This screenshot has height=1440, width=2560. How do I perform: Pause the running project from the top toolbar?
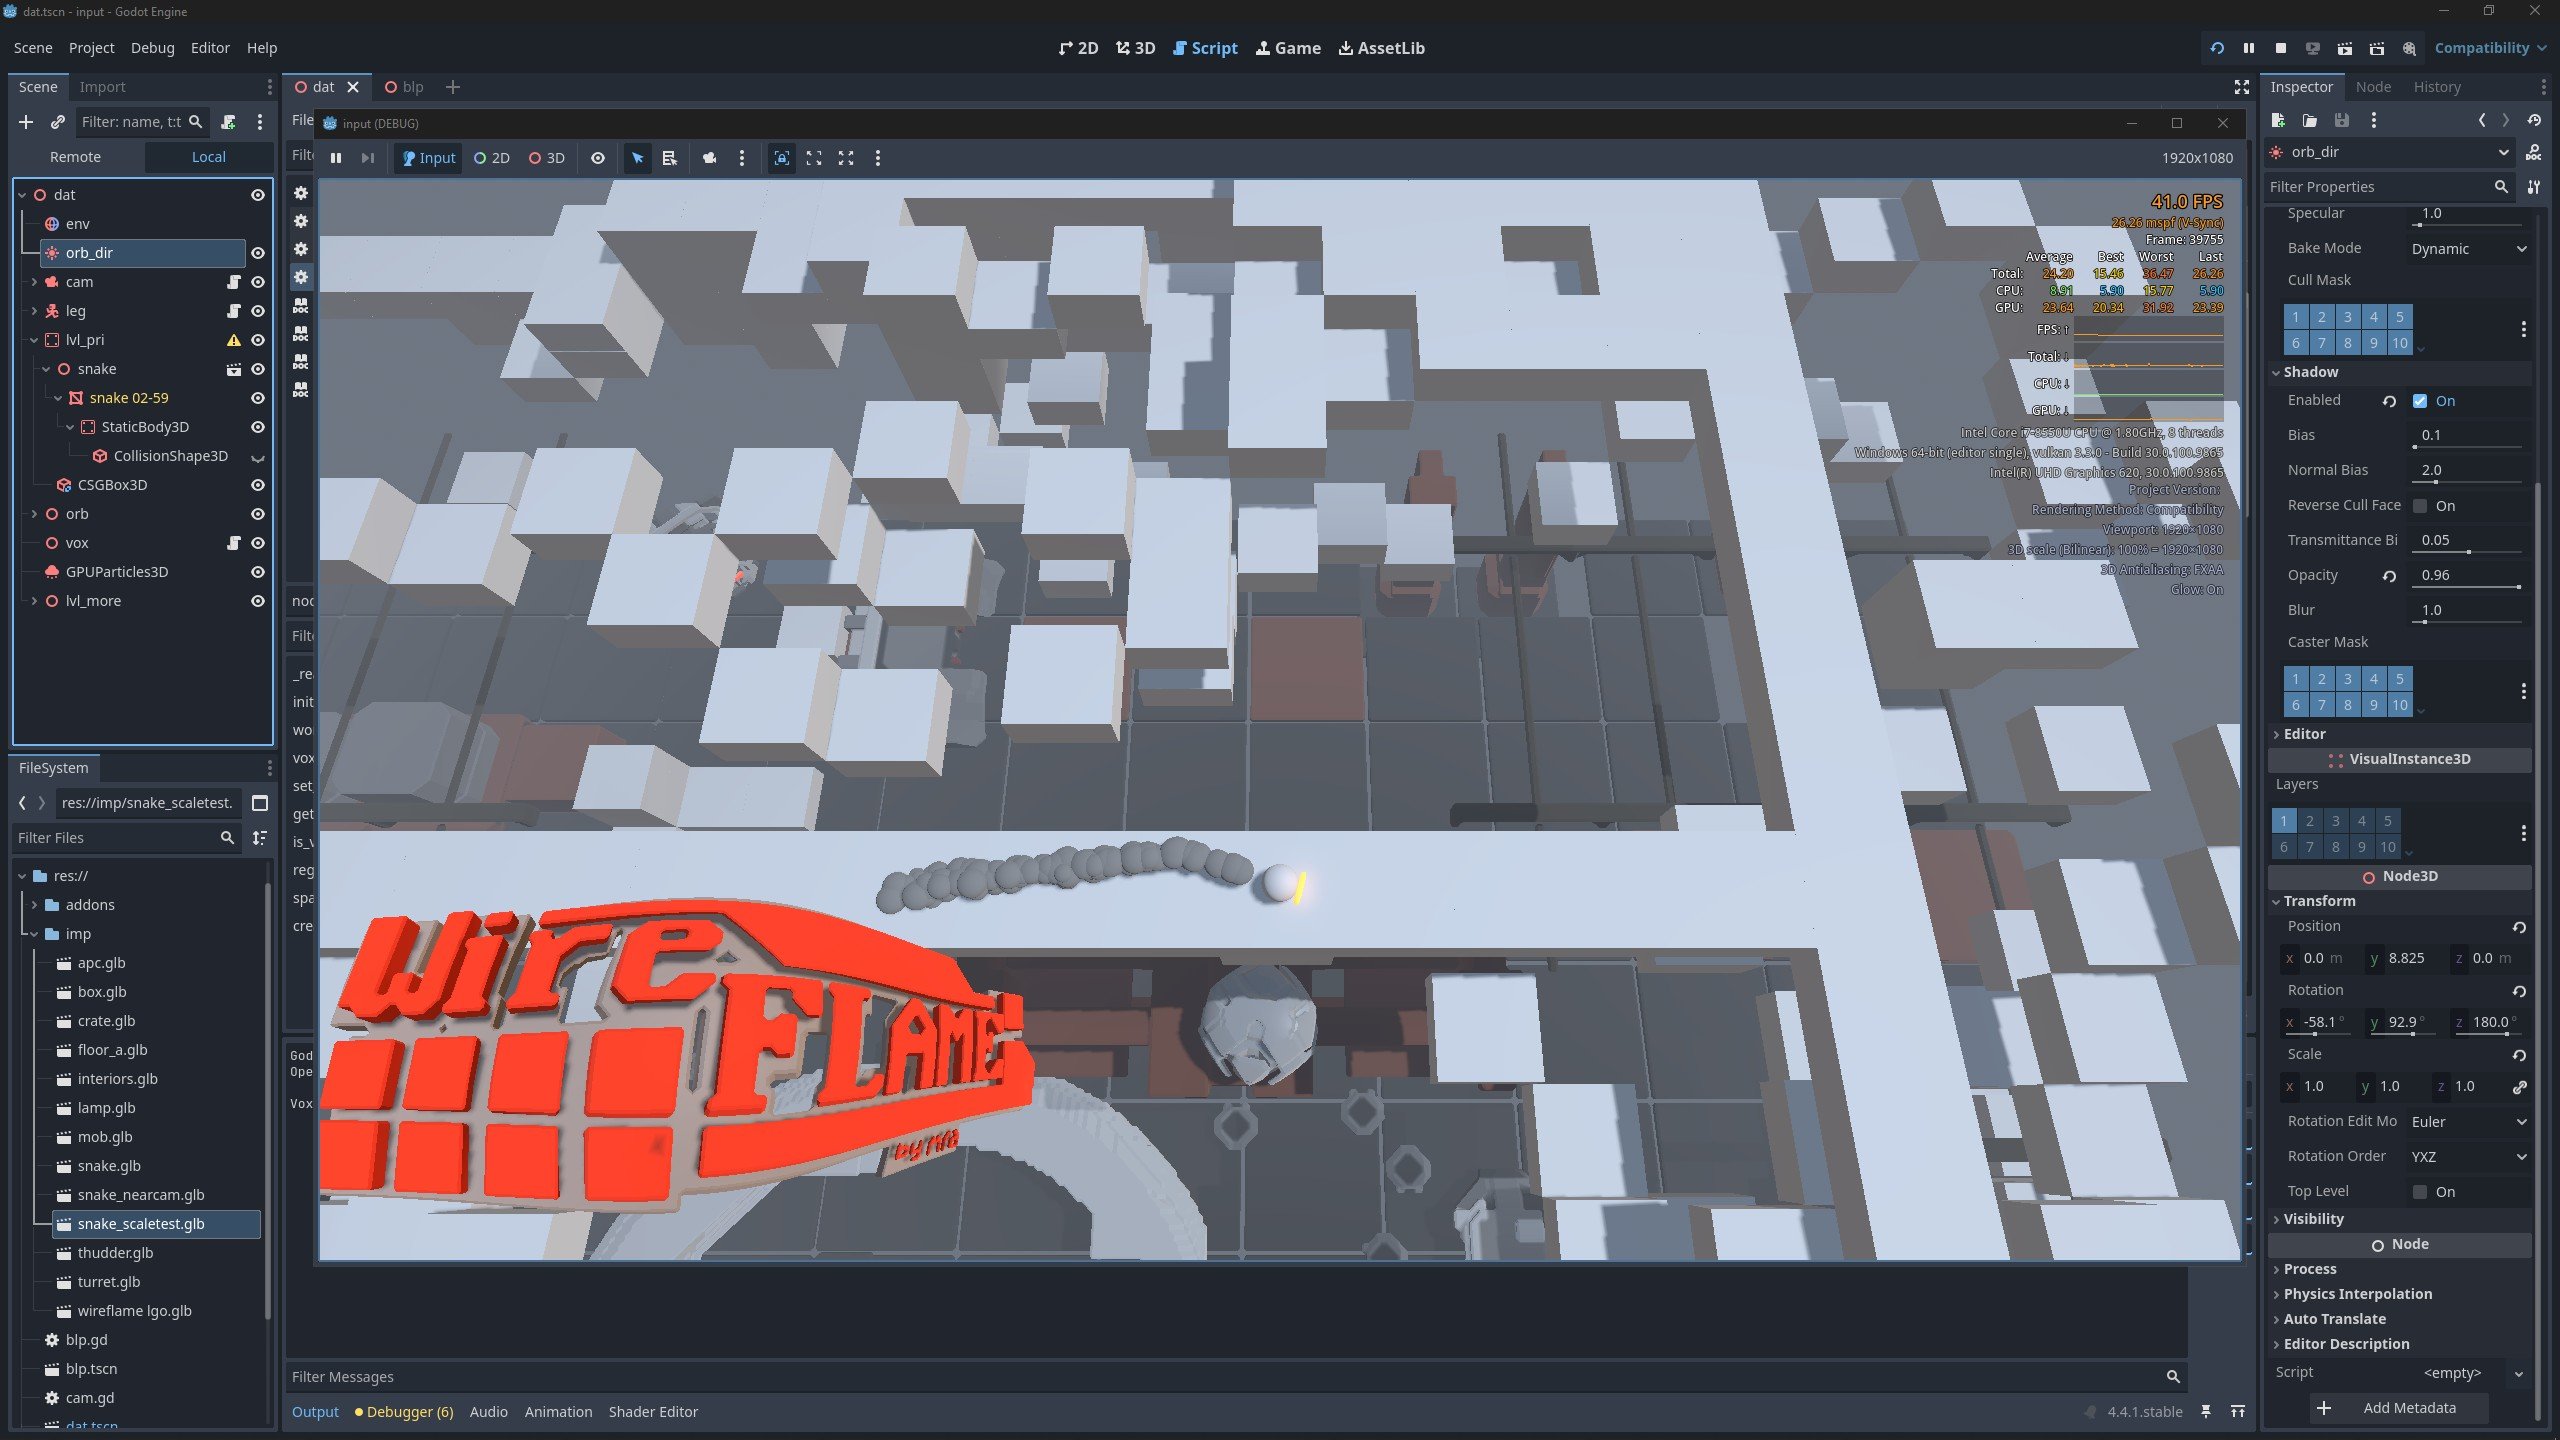[2249, 48]
